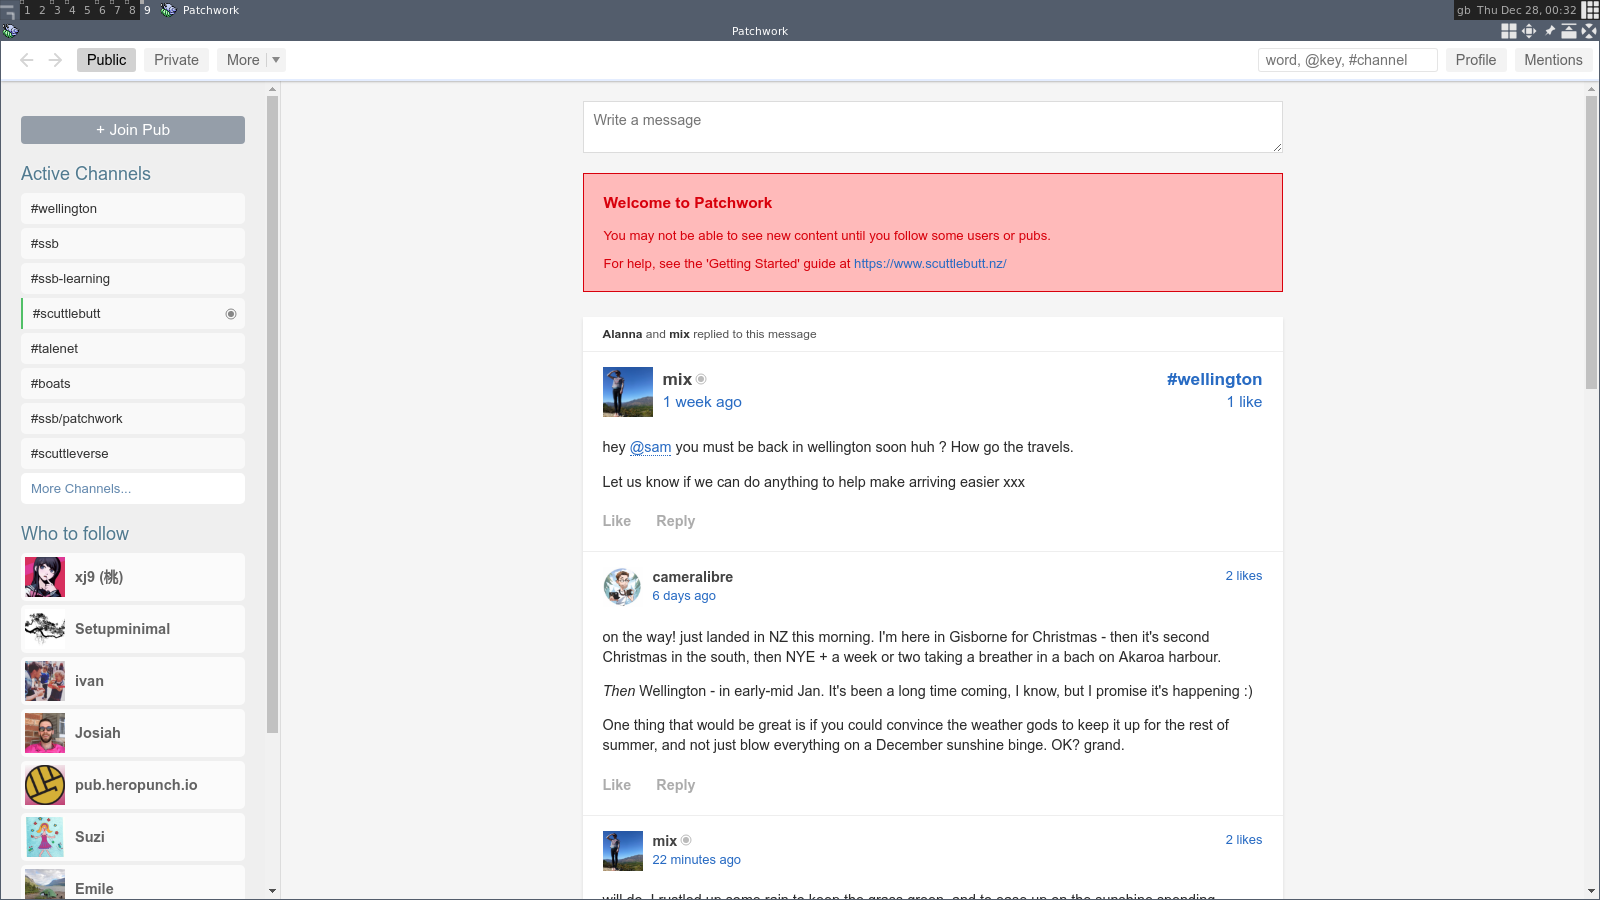Reply to mix's wellington message
Screen dimensions: 1600x900
click(x=676, y=521)
